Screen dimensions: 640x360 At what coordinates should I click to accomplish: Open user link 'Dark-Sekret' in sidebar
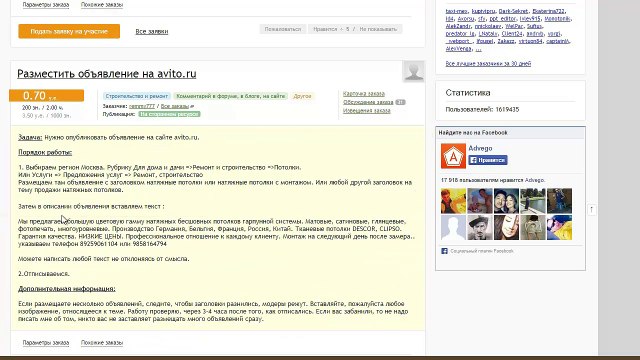(x=513, y=11)
